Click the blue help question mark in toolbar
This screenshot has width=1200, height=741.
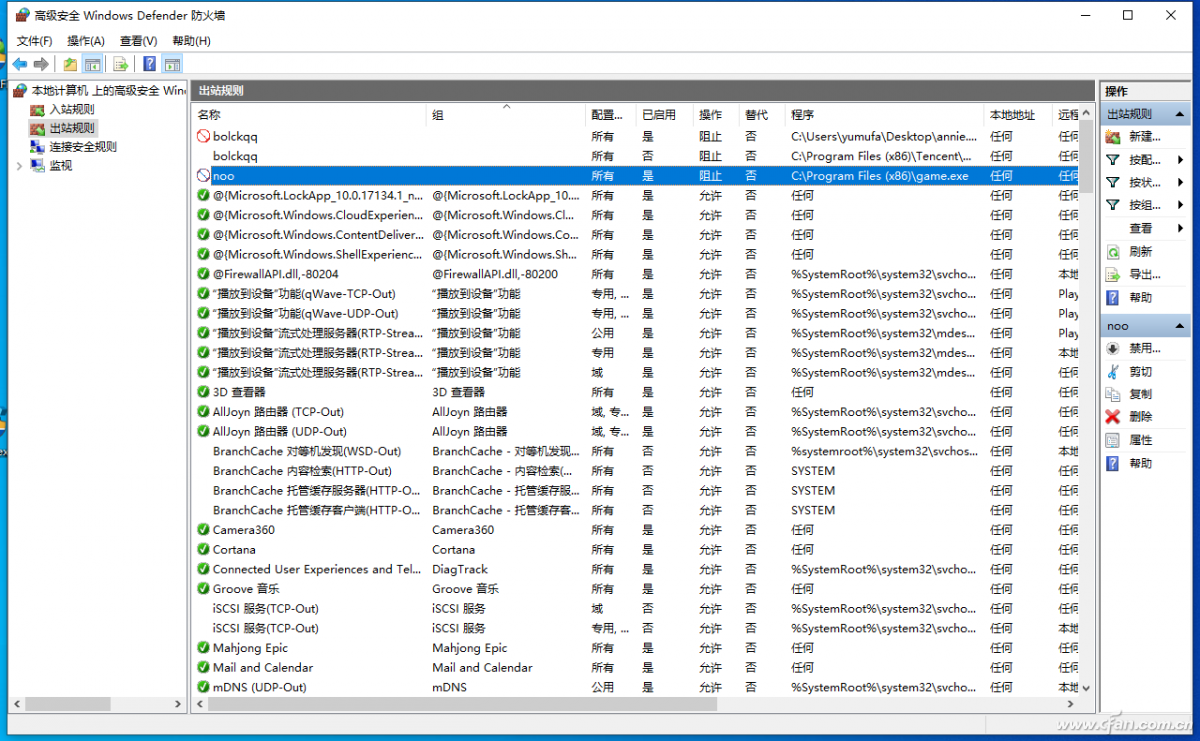pos(149,64)
